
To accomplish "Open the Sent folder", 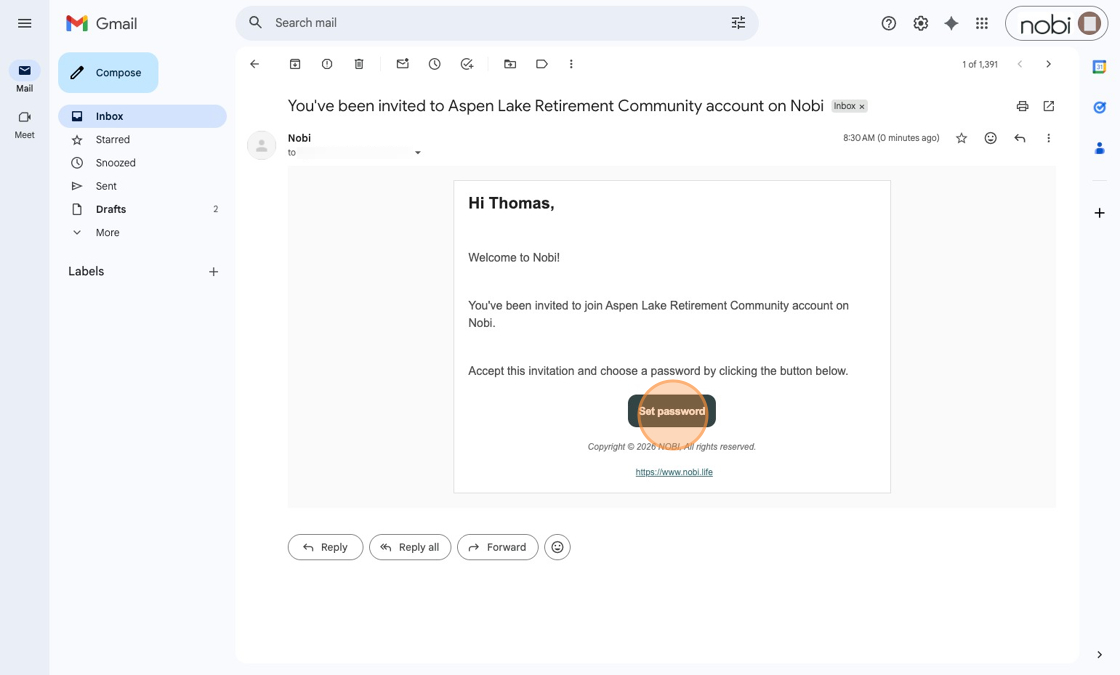I will click(x=106, y=186).
